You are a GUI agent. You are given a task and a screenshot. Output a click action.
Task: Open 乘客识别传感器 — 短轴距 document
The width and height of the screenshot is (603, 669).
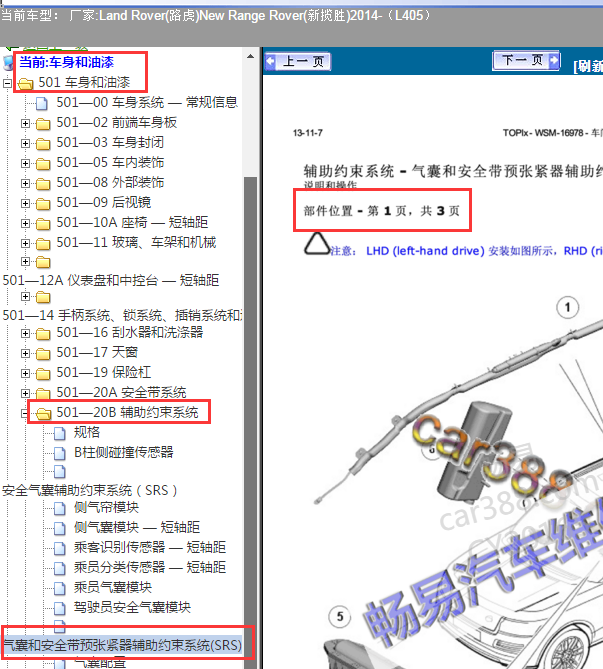150,547
